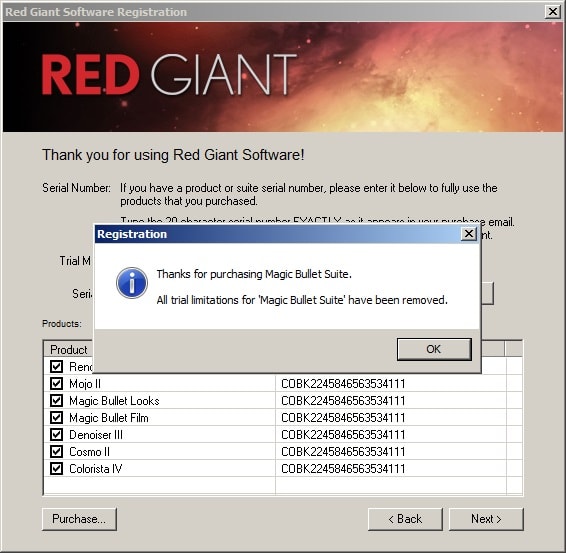Close the Registration message dialog
Screen dimensions: 566x553
pos(469,234)
